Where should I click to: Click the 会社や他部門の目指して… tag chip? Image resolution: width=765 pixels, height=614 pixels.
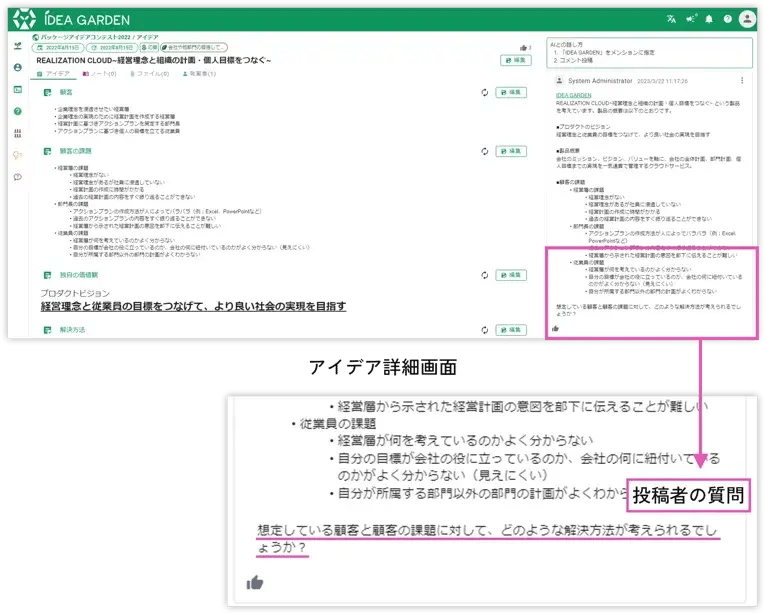coord(194,48)
